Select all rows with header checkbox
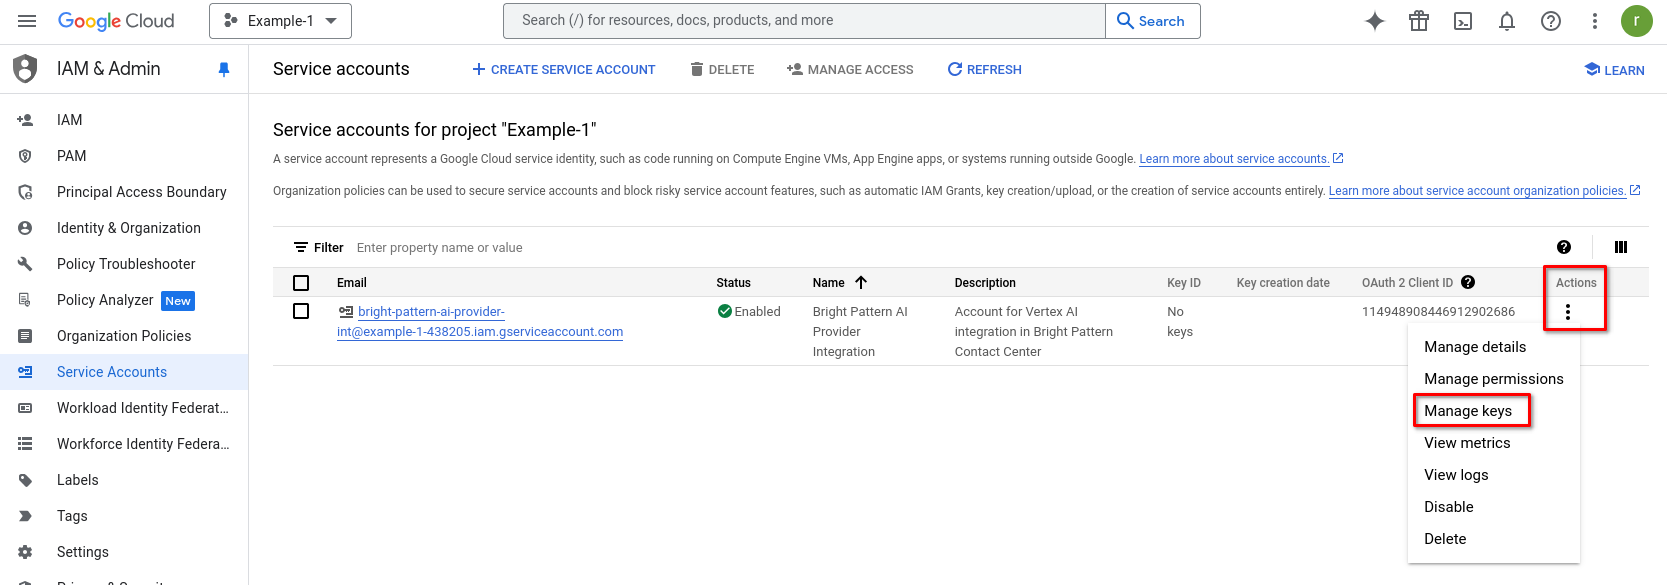This screenshot has width=1667, height=585. tap(301, 283)
